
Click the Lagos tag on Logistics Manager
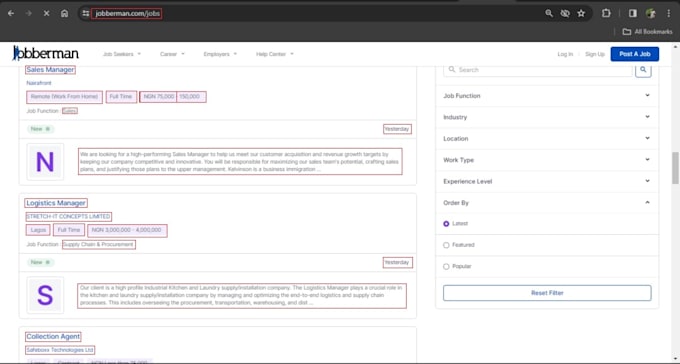(x=38, y=230)
